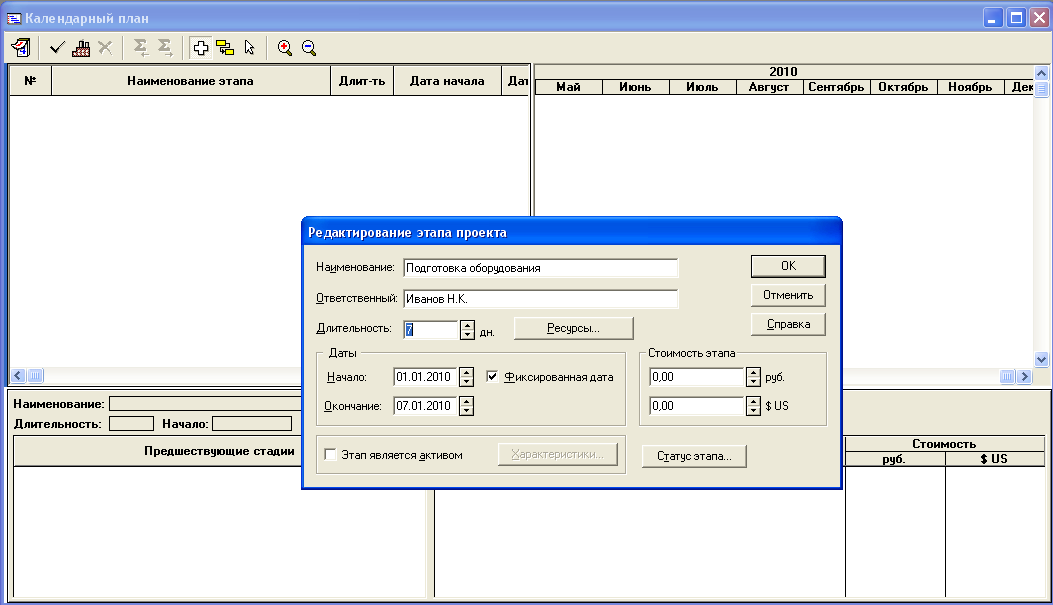Click the Gantt chart's vertical scrollbar down arrow

tap(1041, 359)
